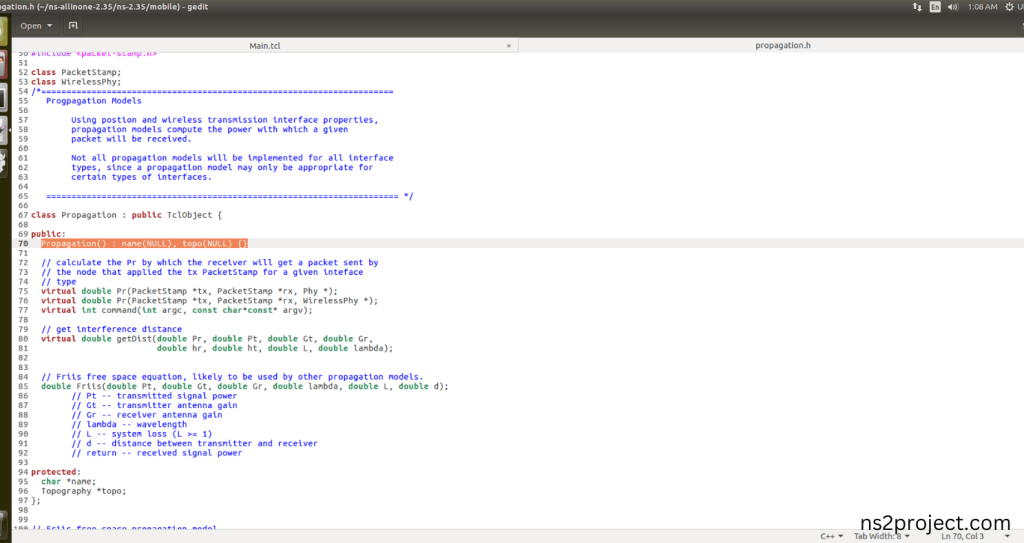This screenshot has height=543, width=1024.
Task: Click the 'virtual double getDist' line
Action: pyautogui.click(x=207, y=338)
